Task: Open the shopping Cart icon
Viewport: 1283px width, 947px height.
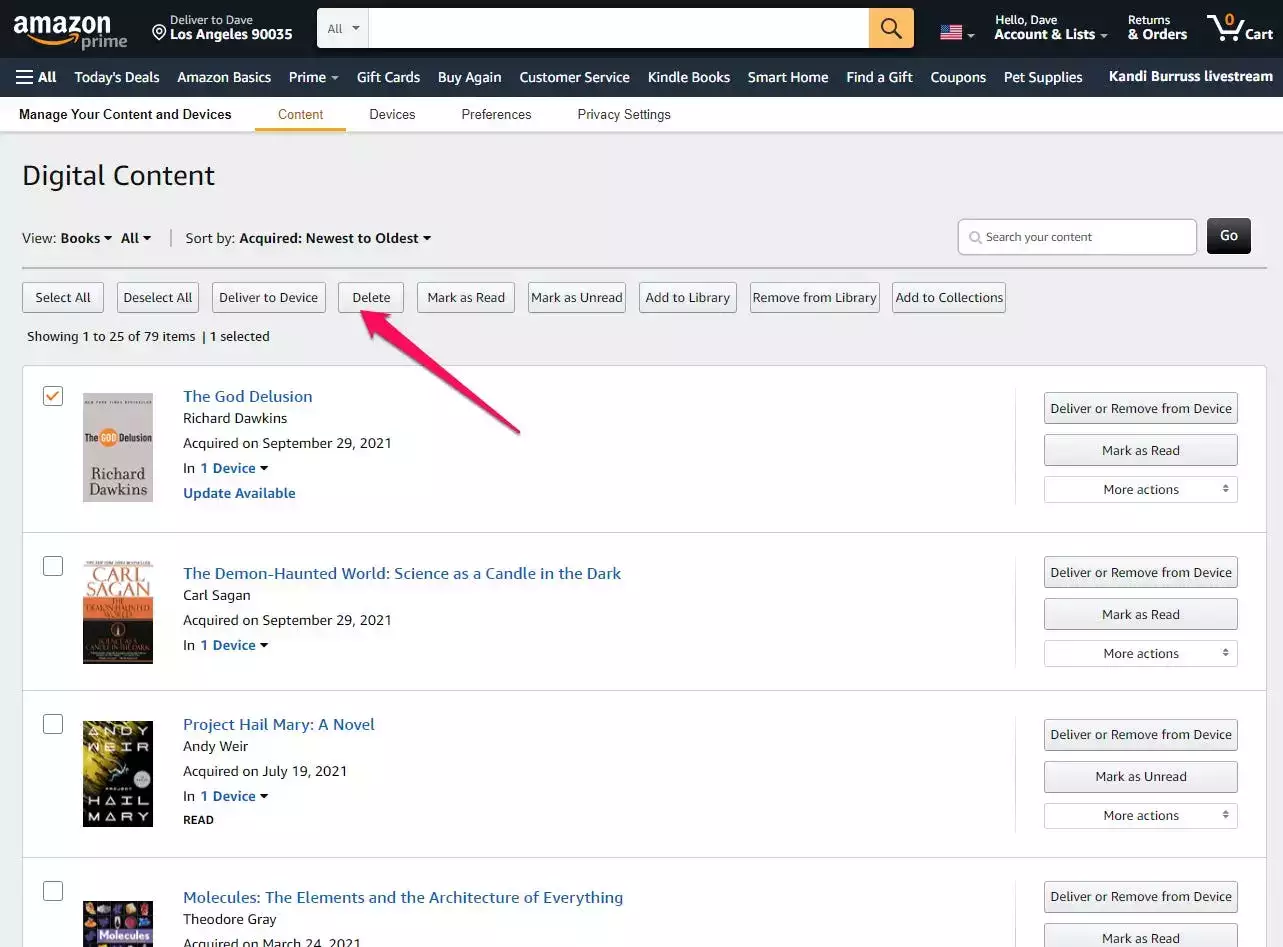Action: (x=1239, y=28)
